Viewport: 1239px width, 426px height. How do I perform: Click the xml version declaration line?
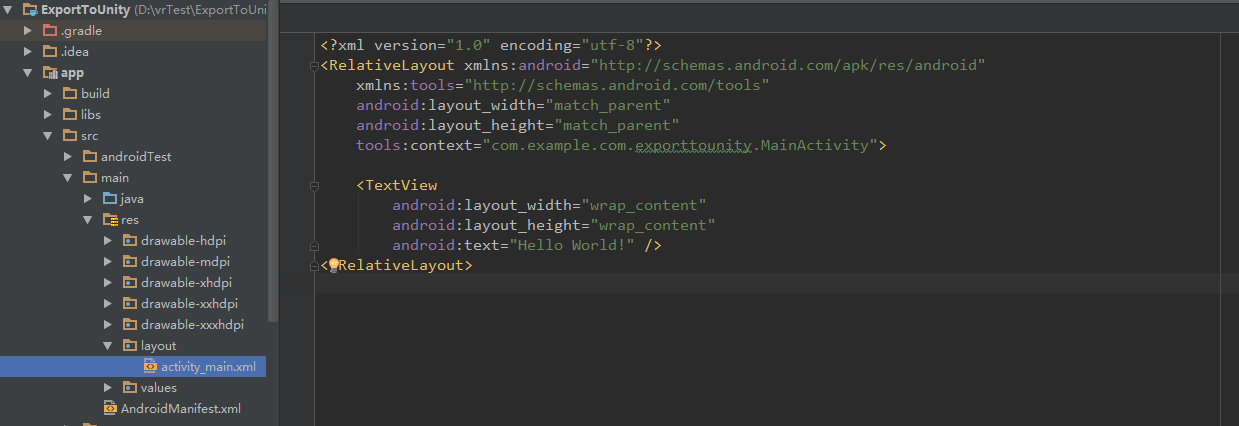point(491,45)
